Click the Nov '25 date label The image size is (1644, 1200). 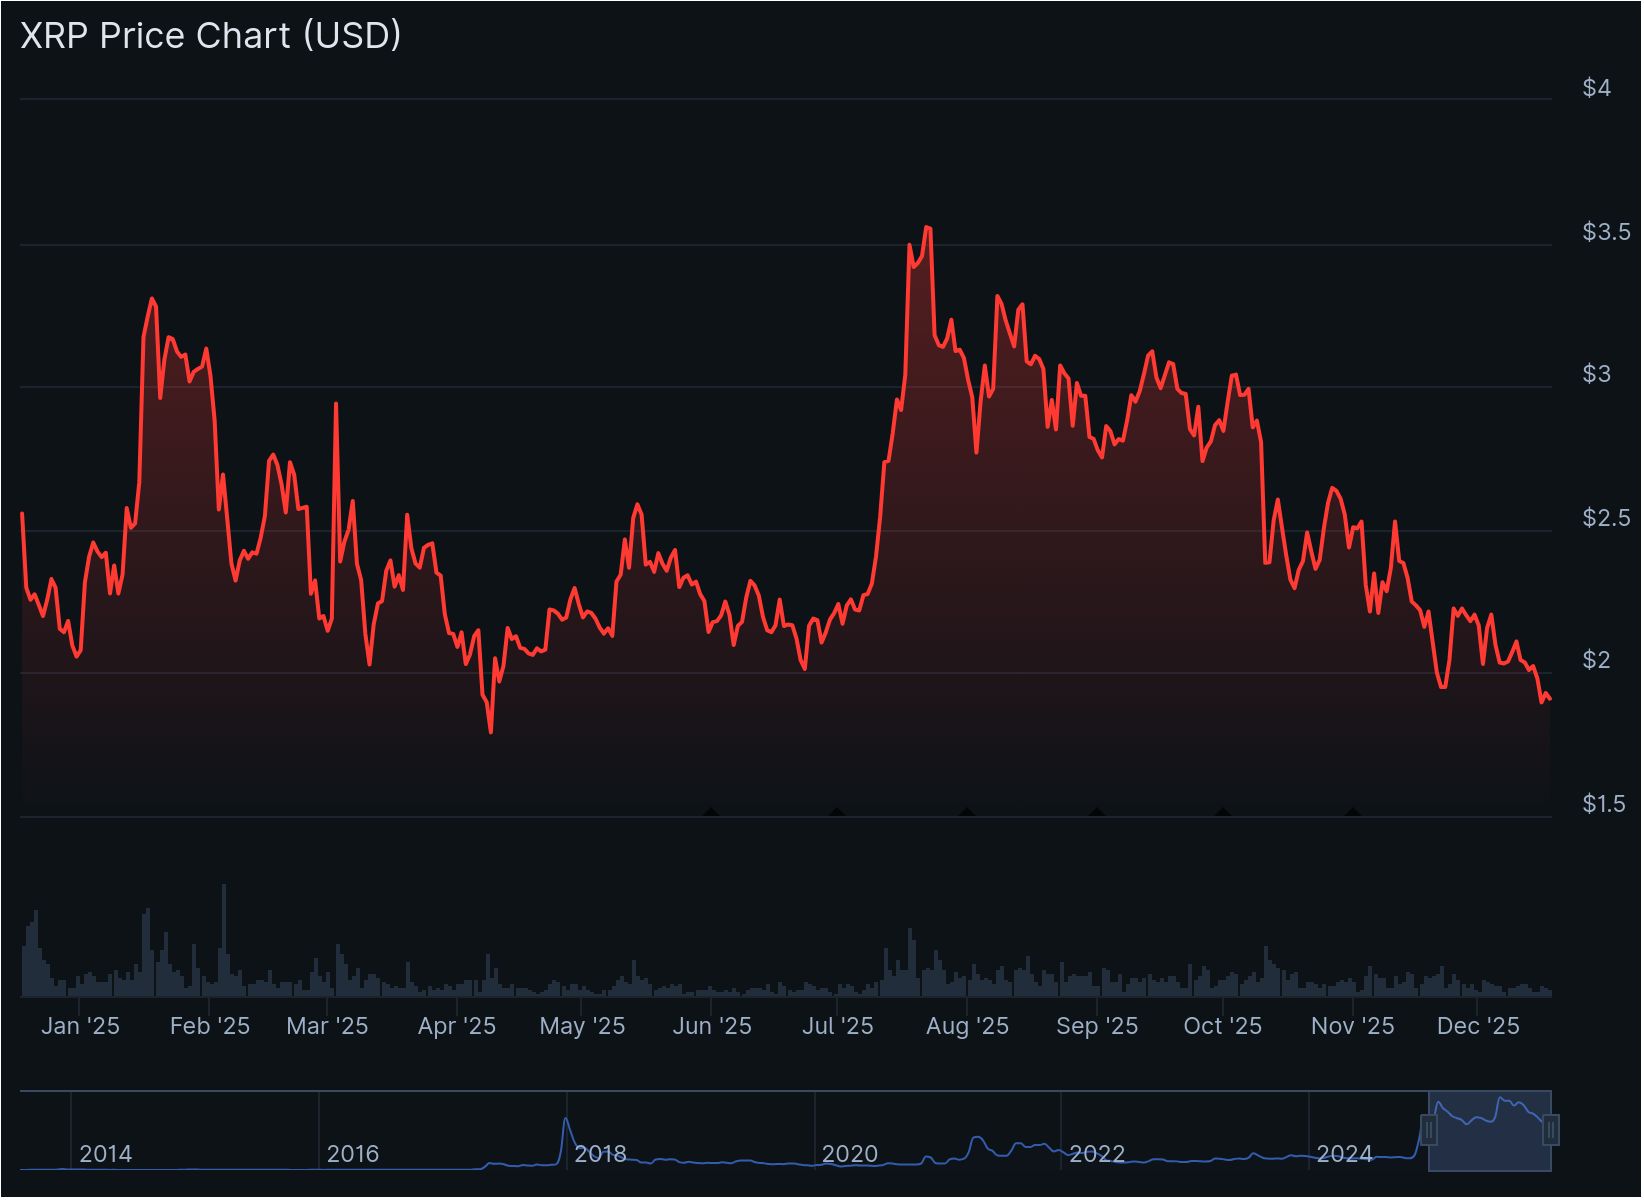pyautogui.click(x=1352, y=1027)
